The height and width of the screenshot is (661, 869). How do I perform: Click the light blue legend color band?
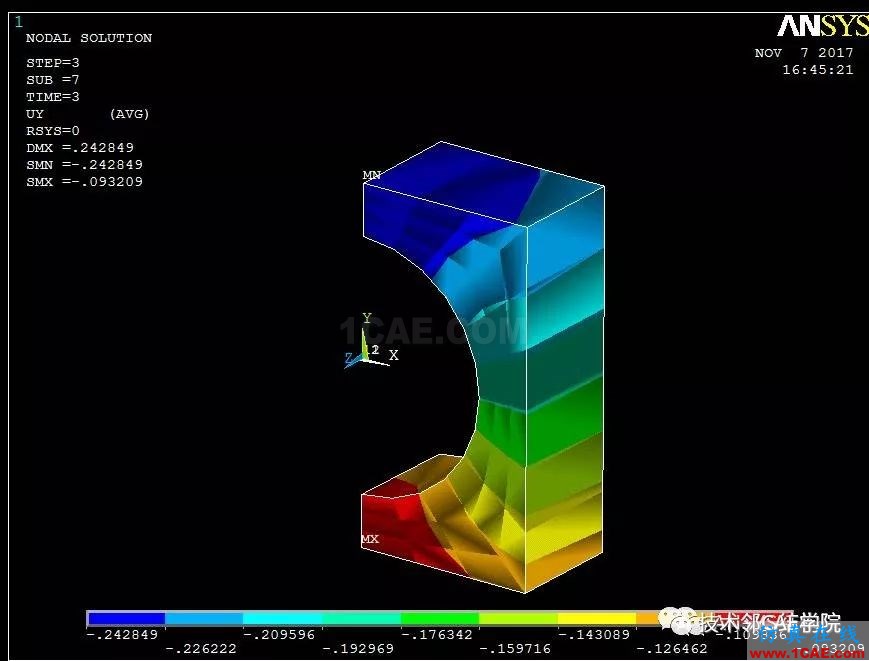204,618
